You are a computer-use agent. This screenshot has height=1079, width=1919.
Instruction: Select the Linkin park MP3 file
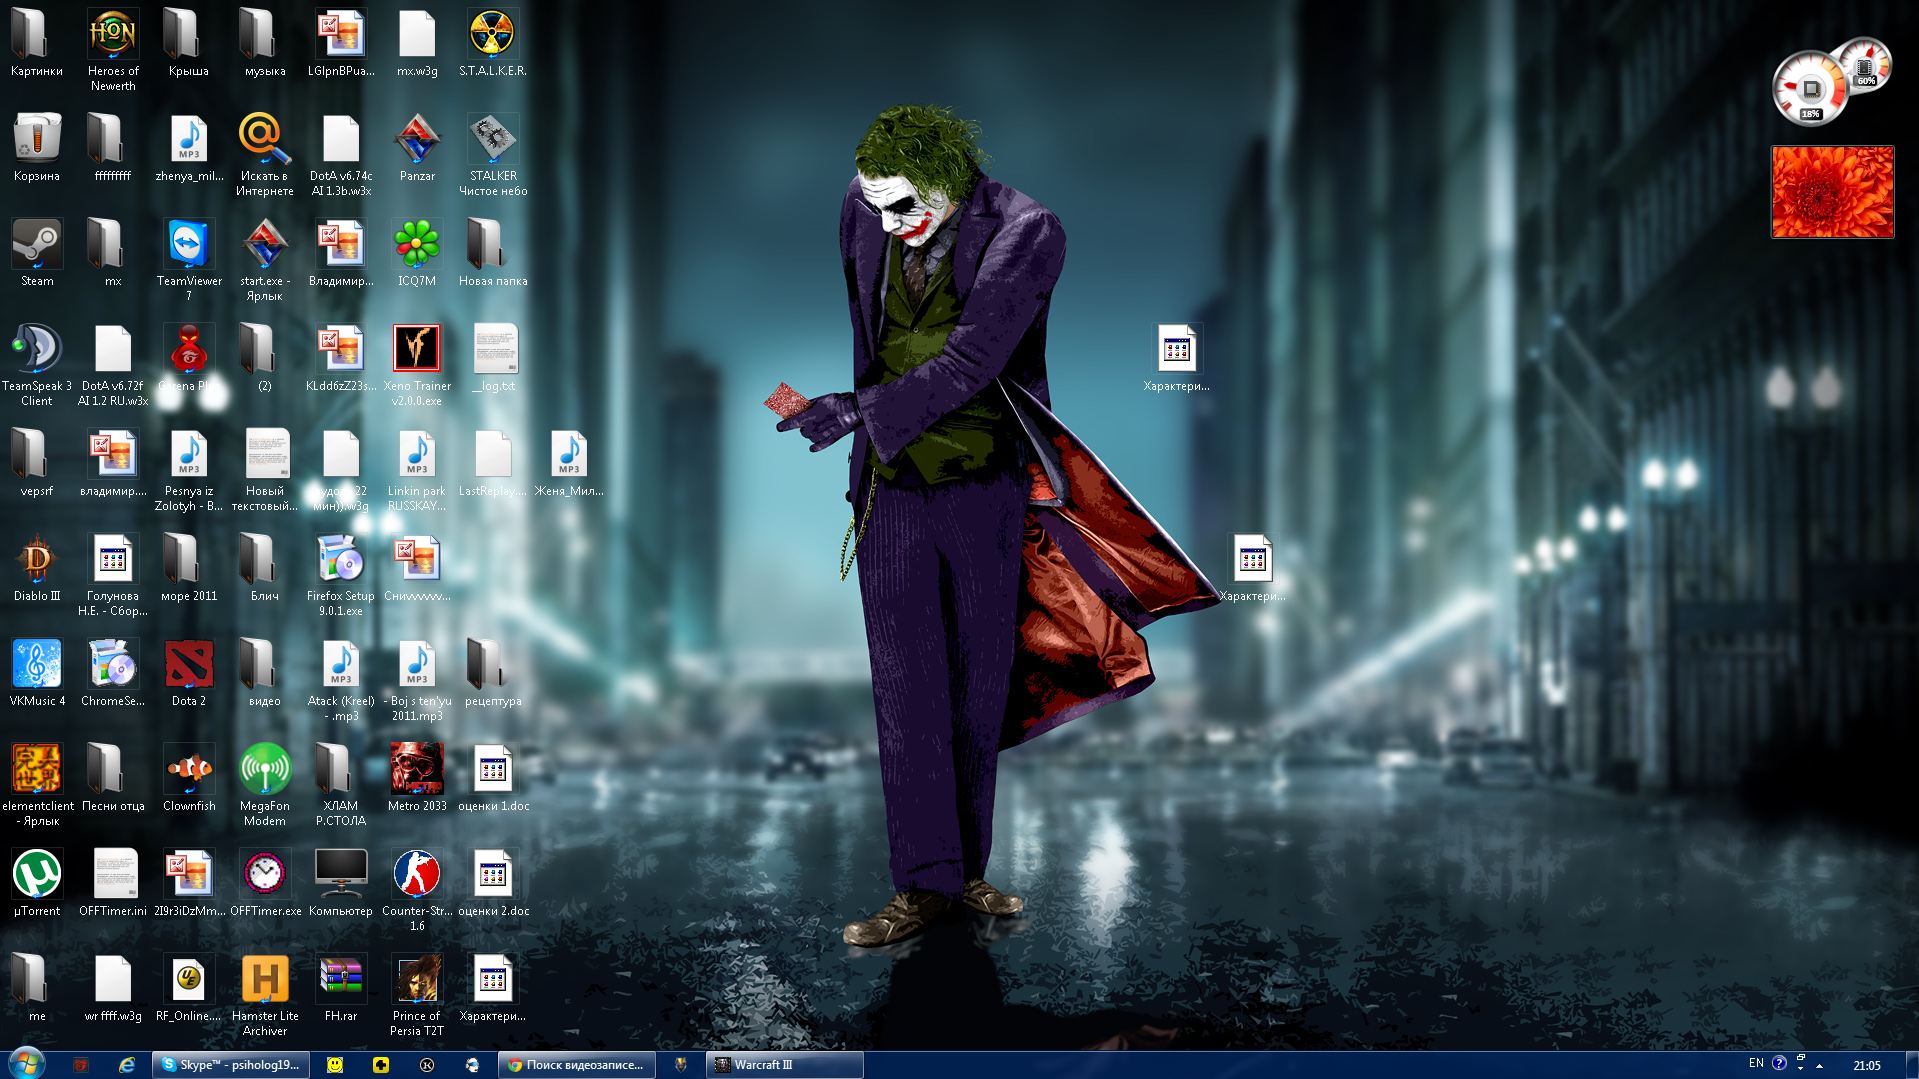click(417, 470)
